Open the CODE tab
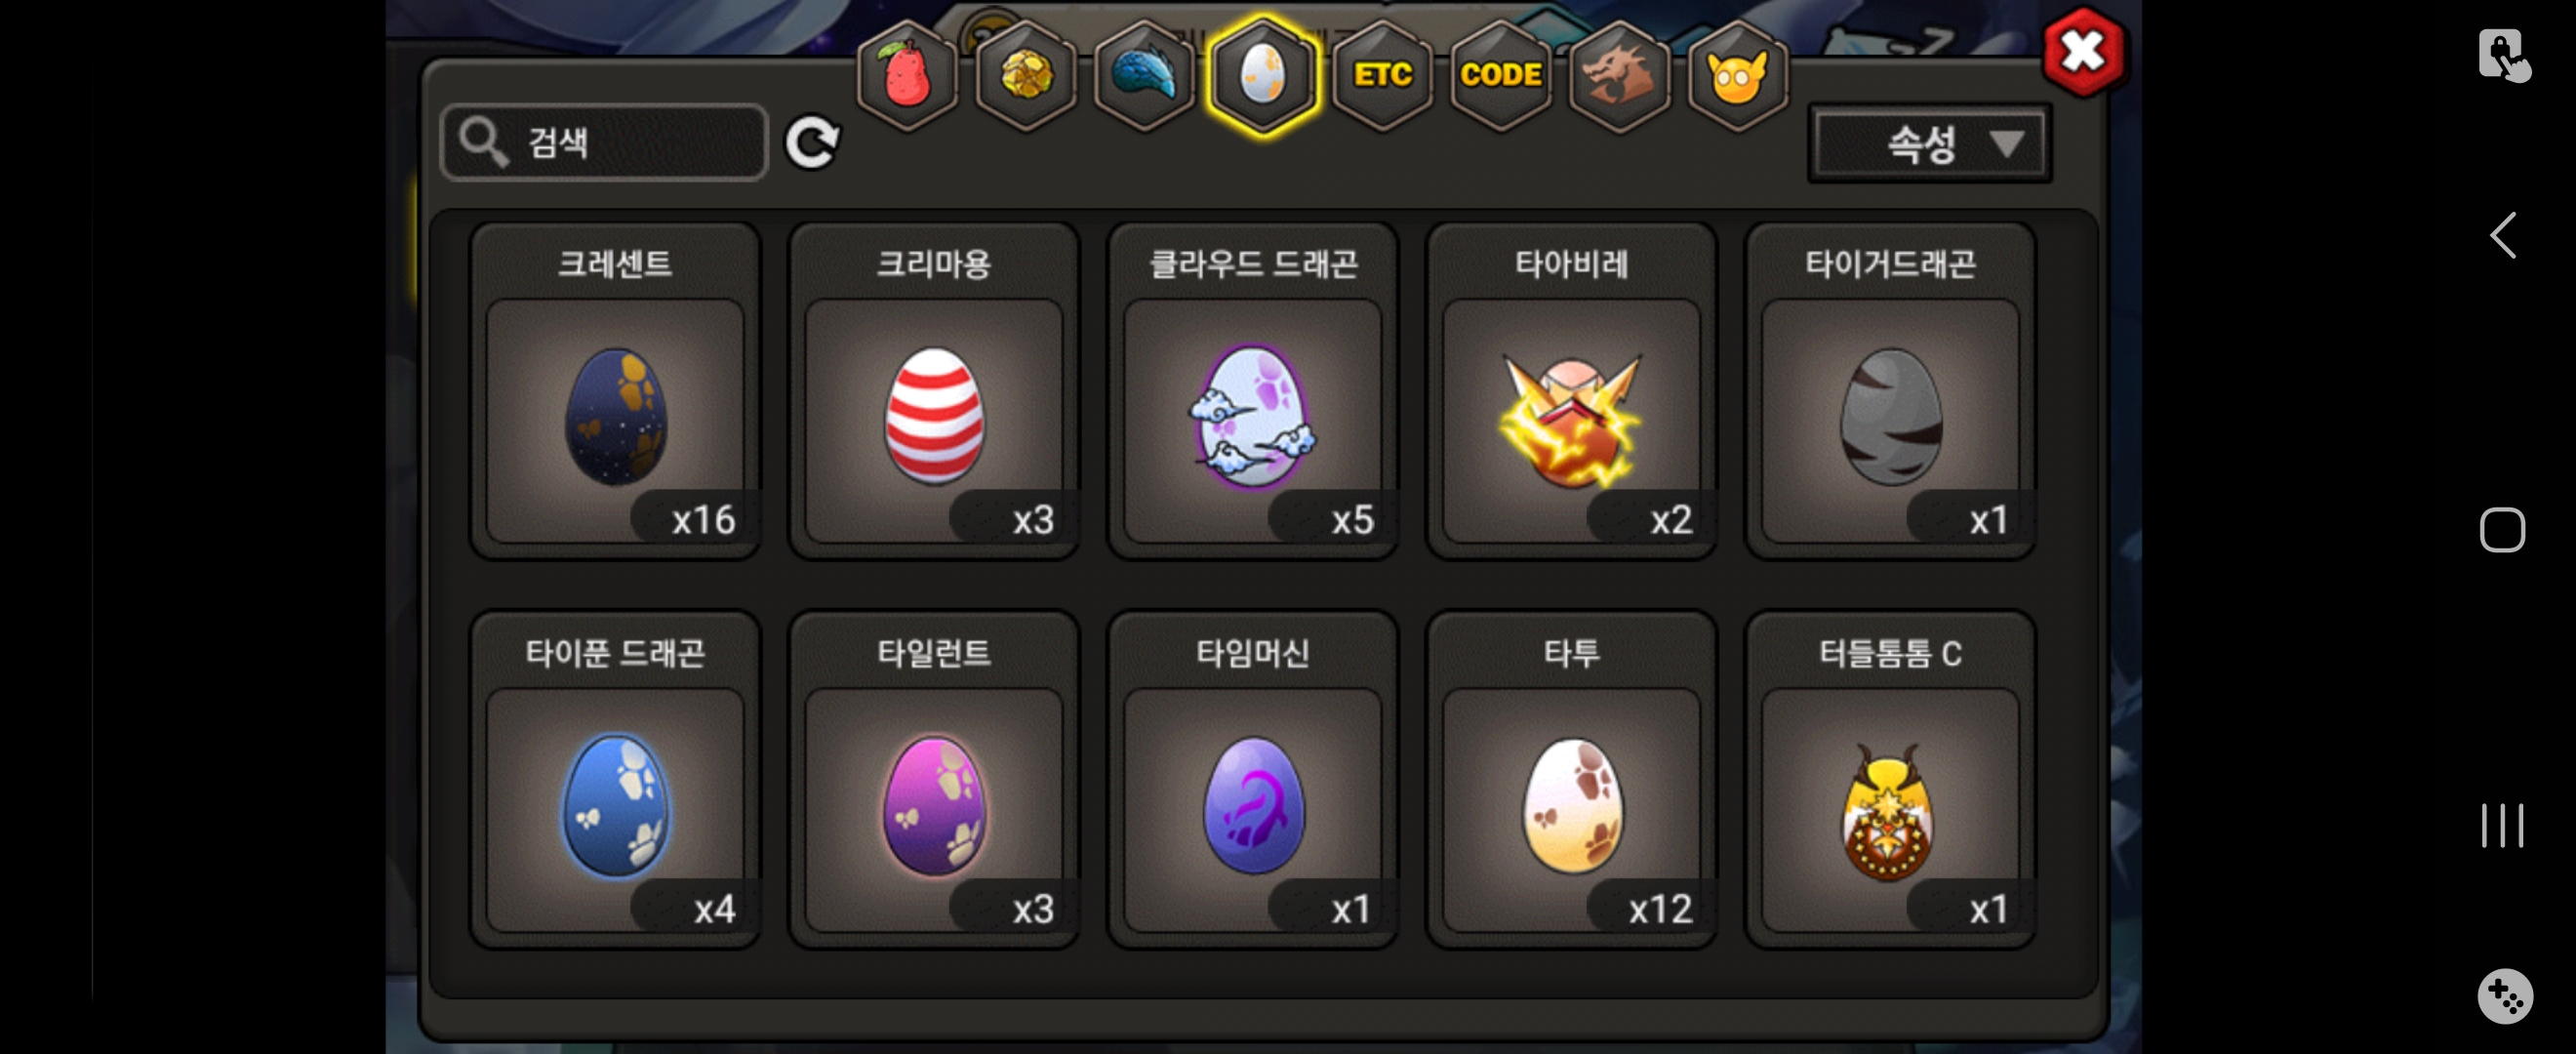The image size is (2576, 1054). 1500,76
